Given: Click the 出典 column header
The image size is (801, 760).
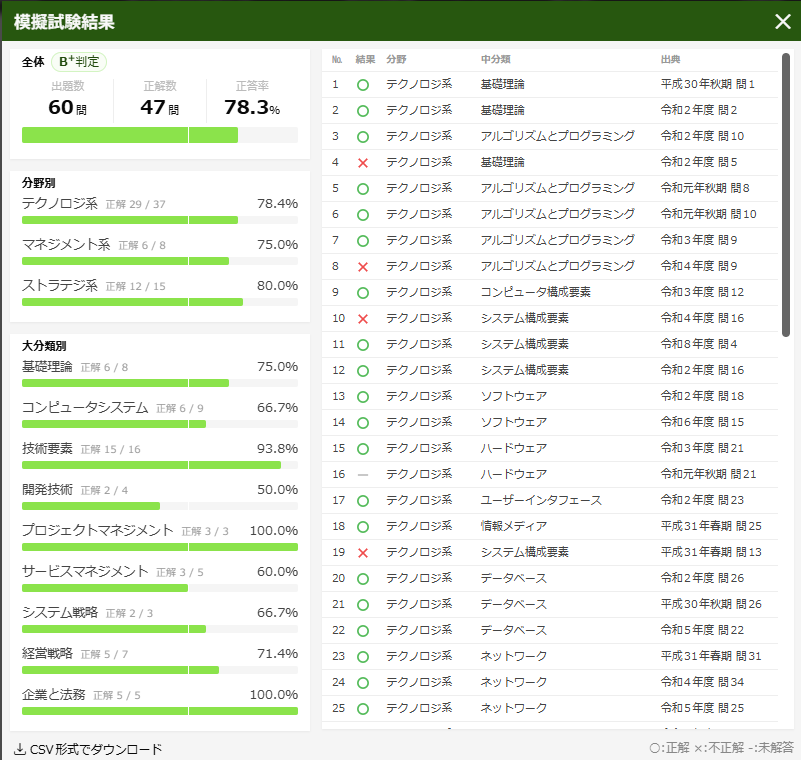Looking at the screenshot, I should tap(670, 59).
